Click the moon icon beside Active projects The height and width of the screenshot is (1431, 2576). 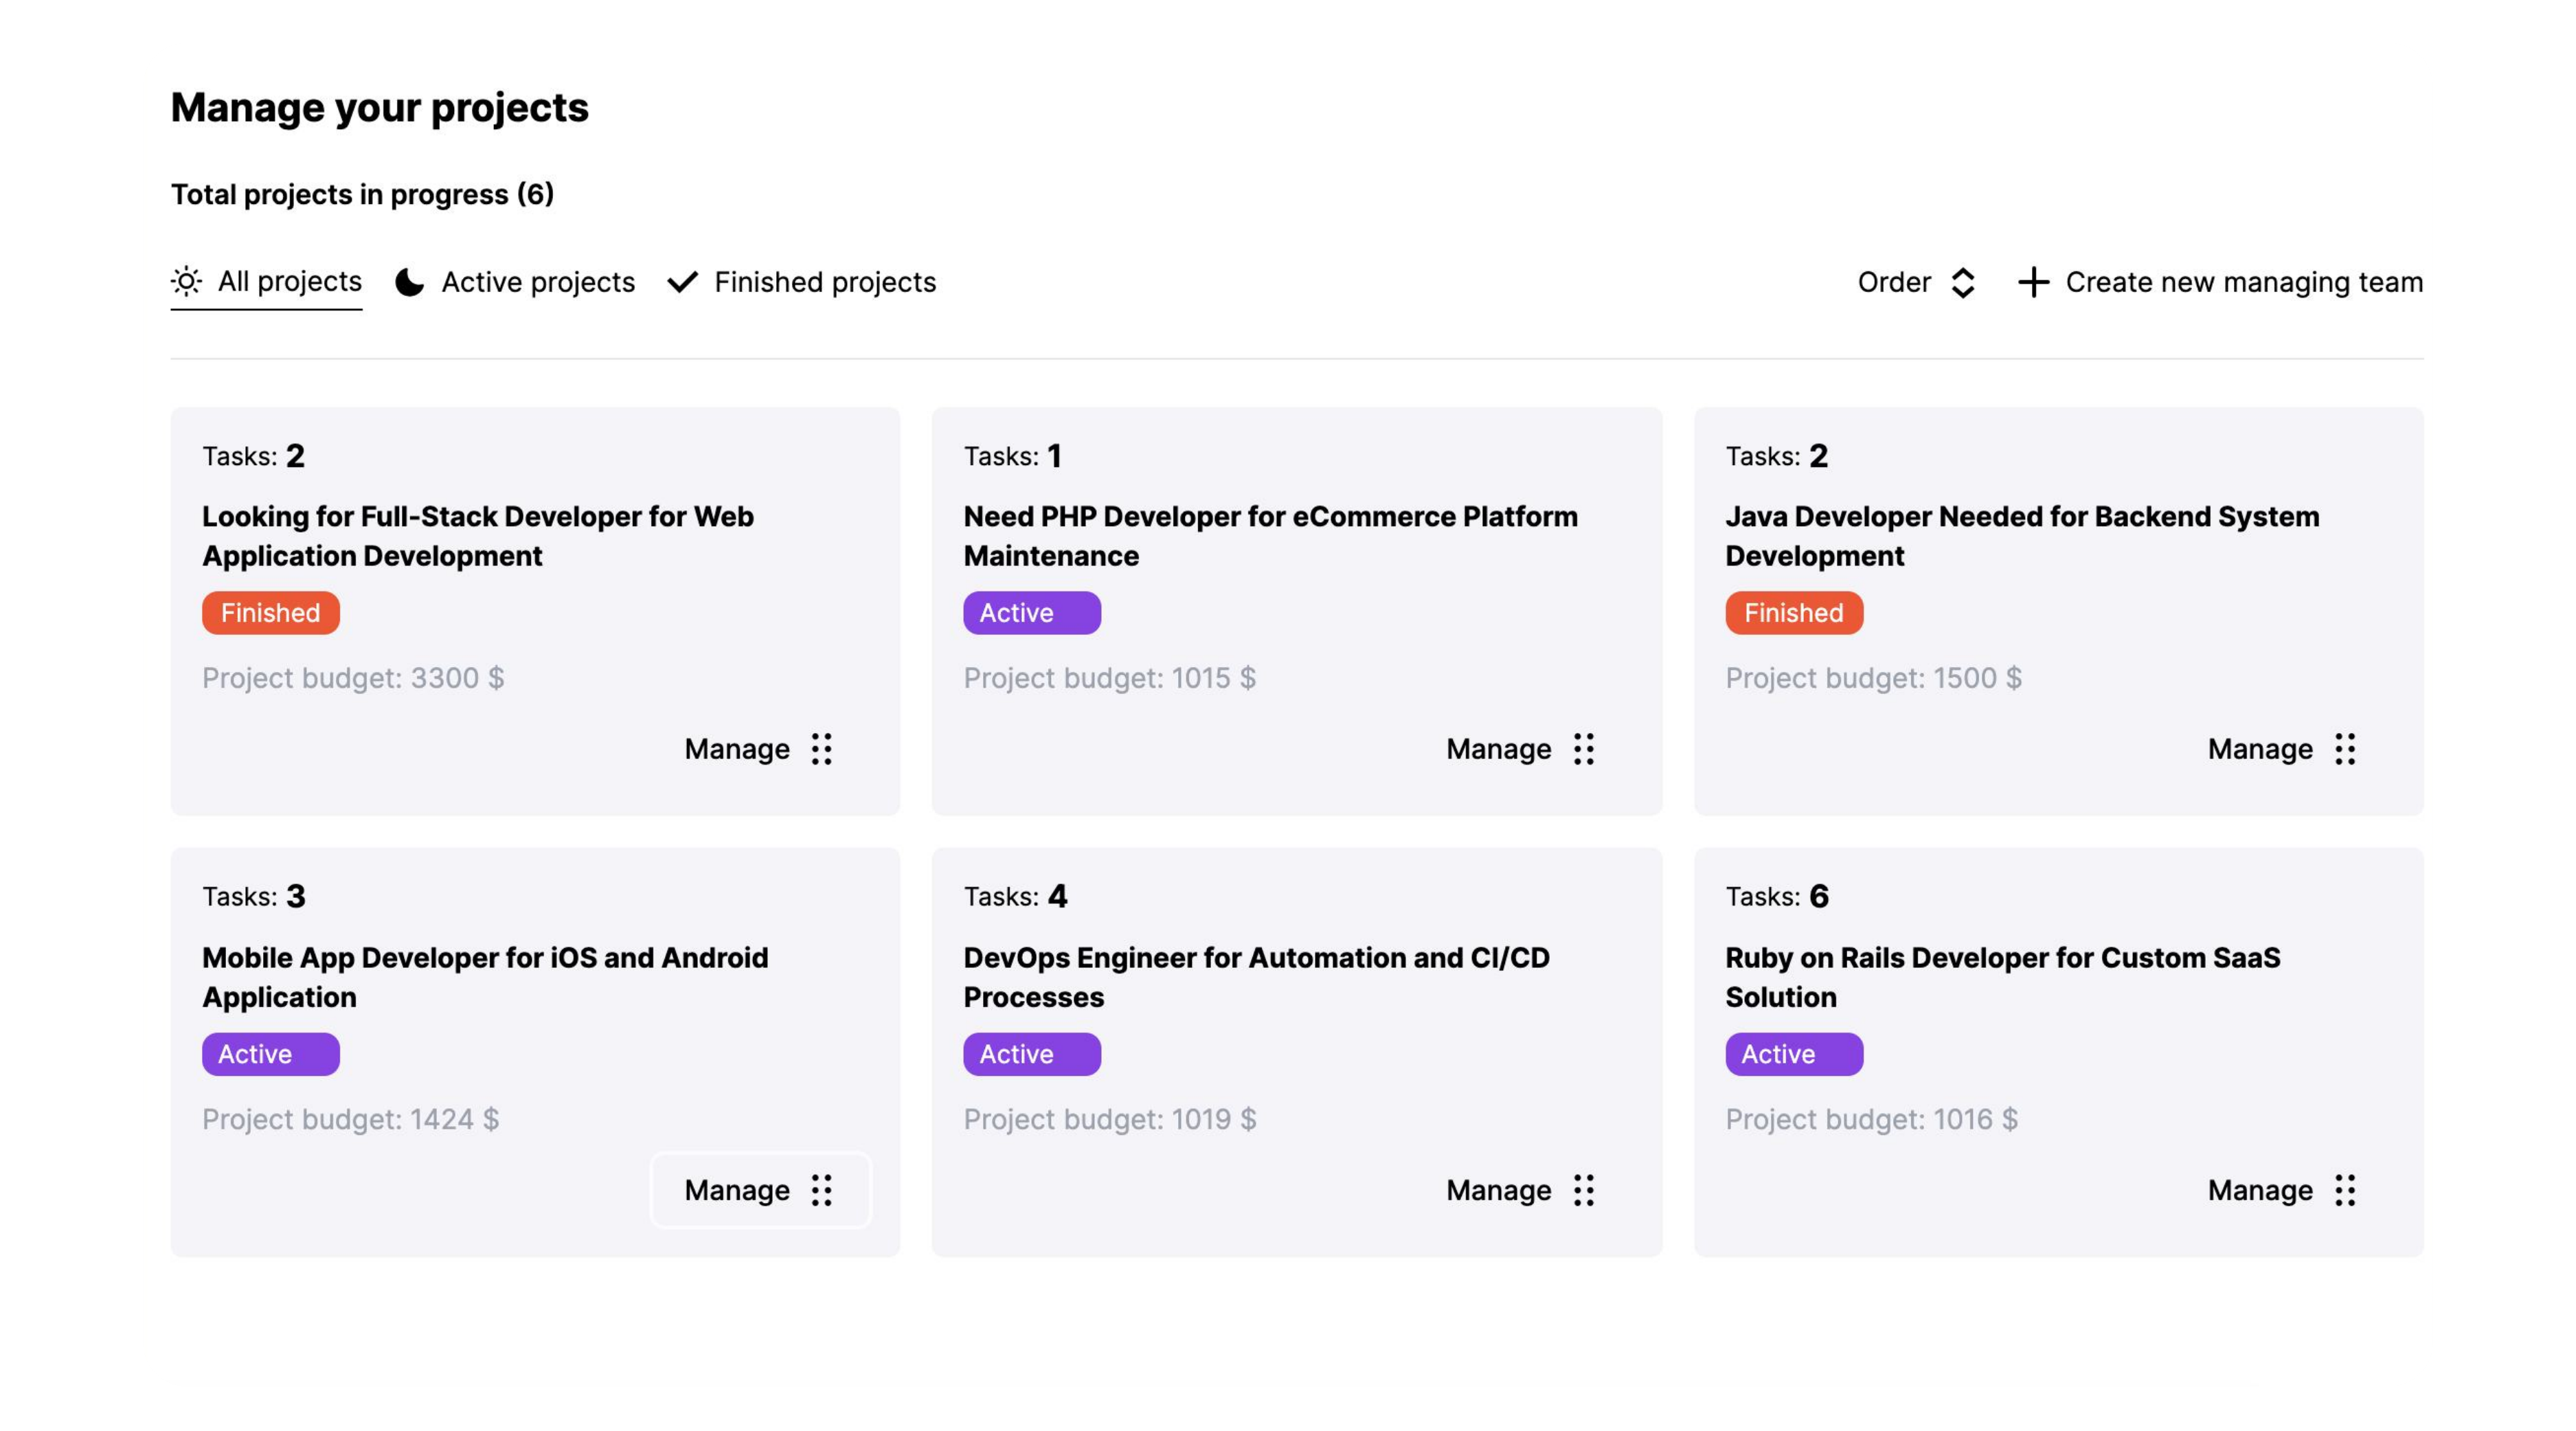point(410,282)
